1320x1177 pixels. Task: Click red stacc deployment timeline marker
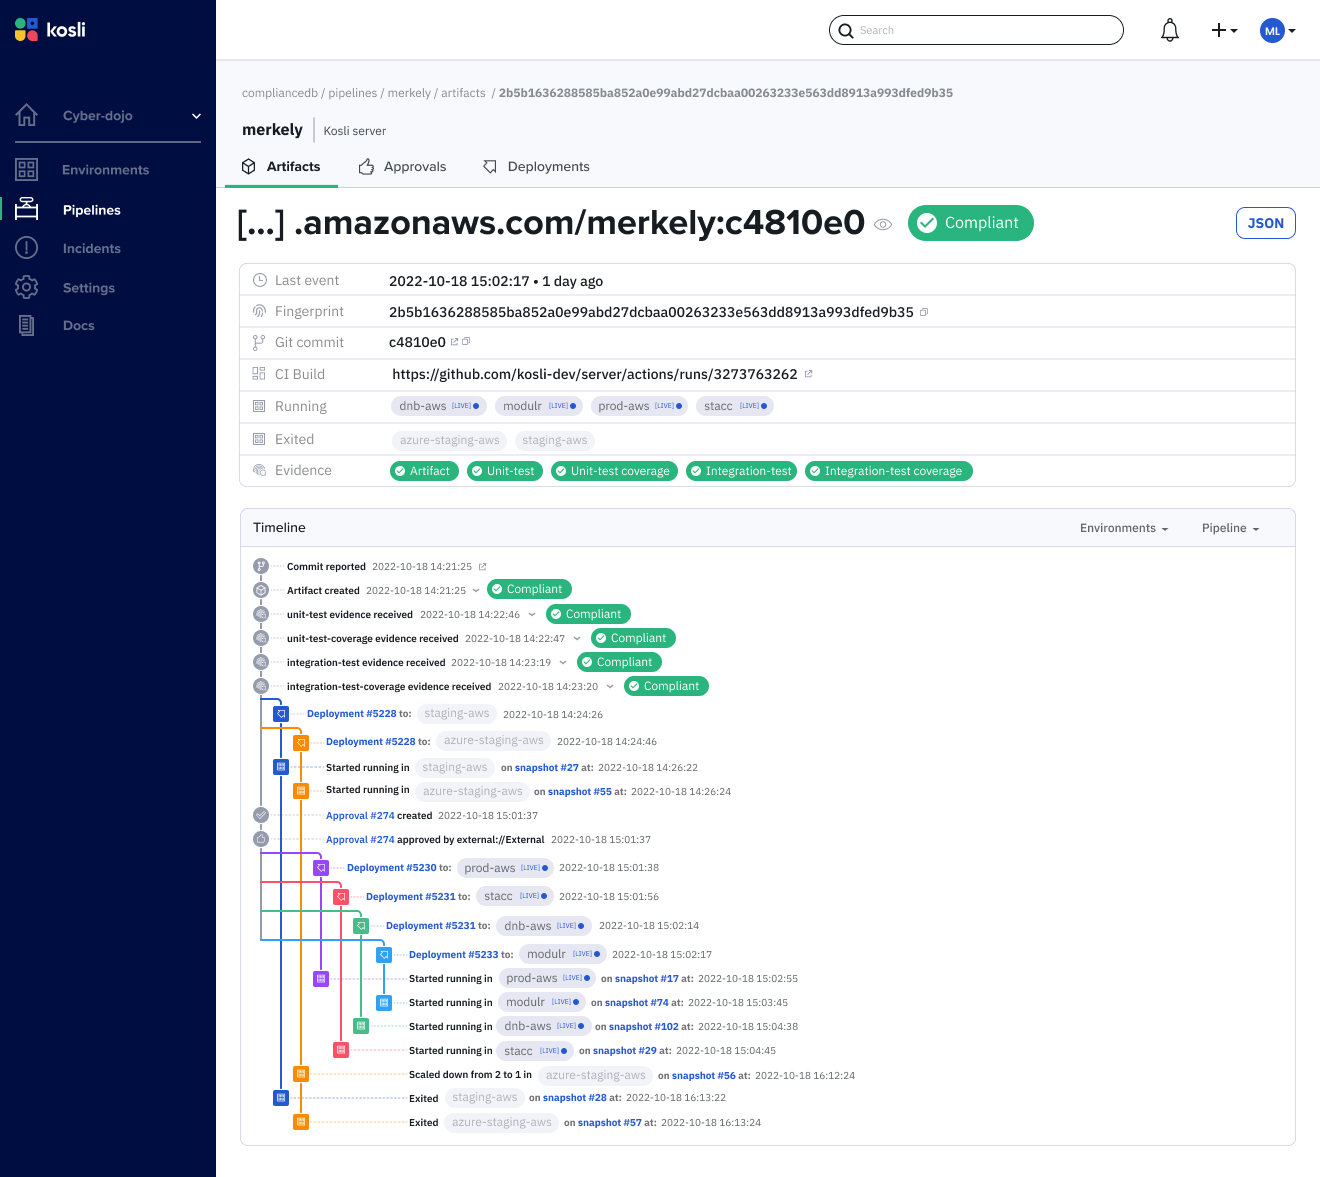[341, 897]
